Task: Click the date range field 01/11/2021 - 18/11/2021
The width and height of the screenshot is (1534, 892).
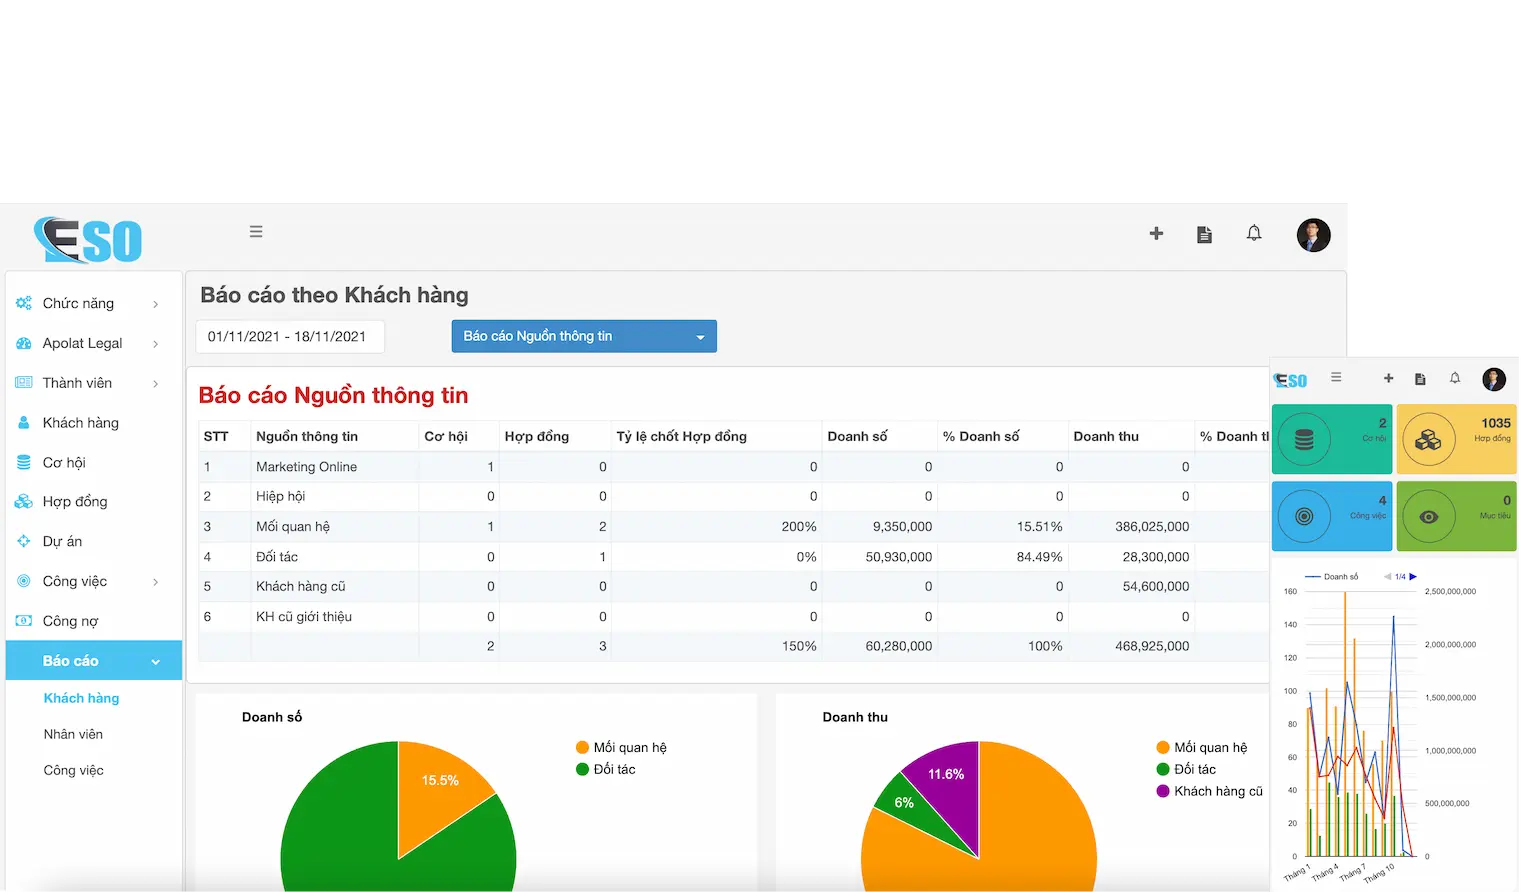Action: (289, 336)
